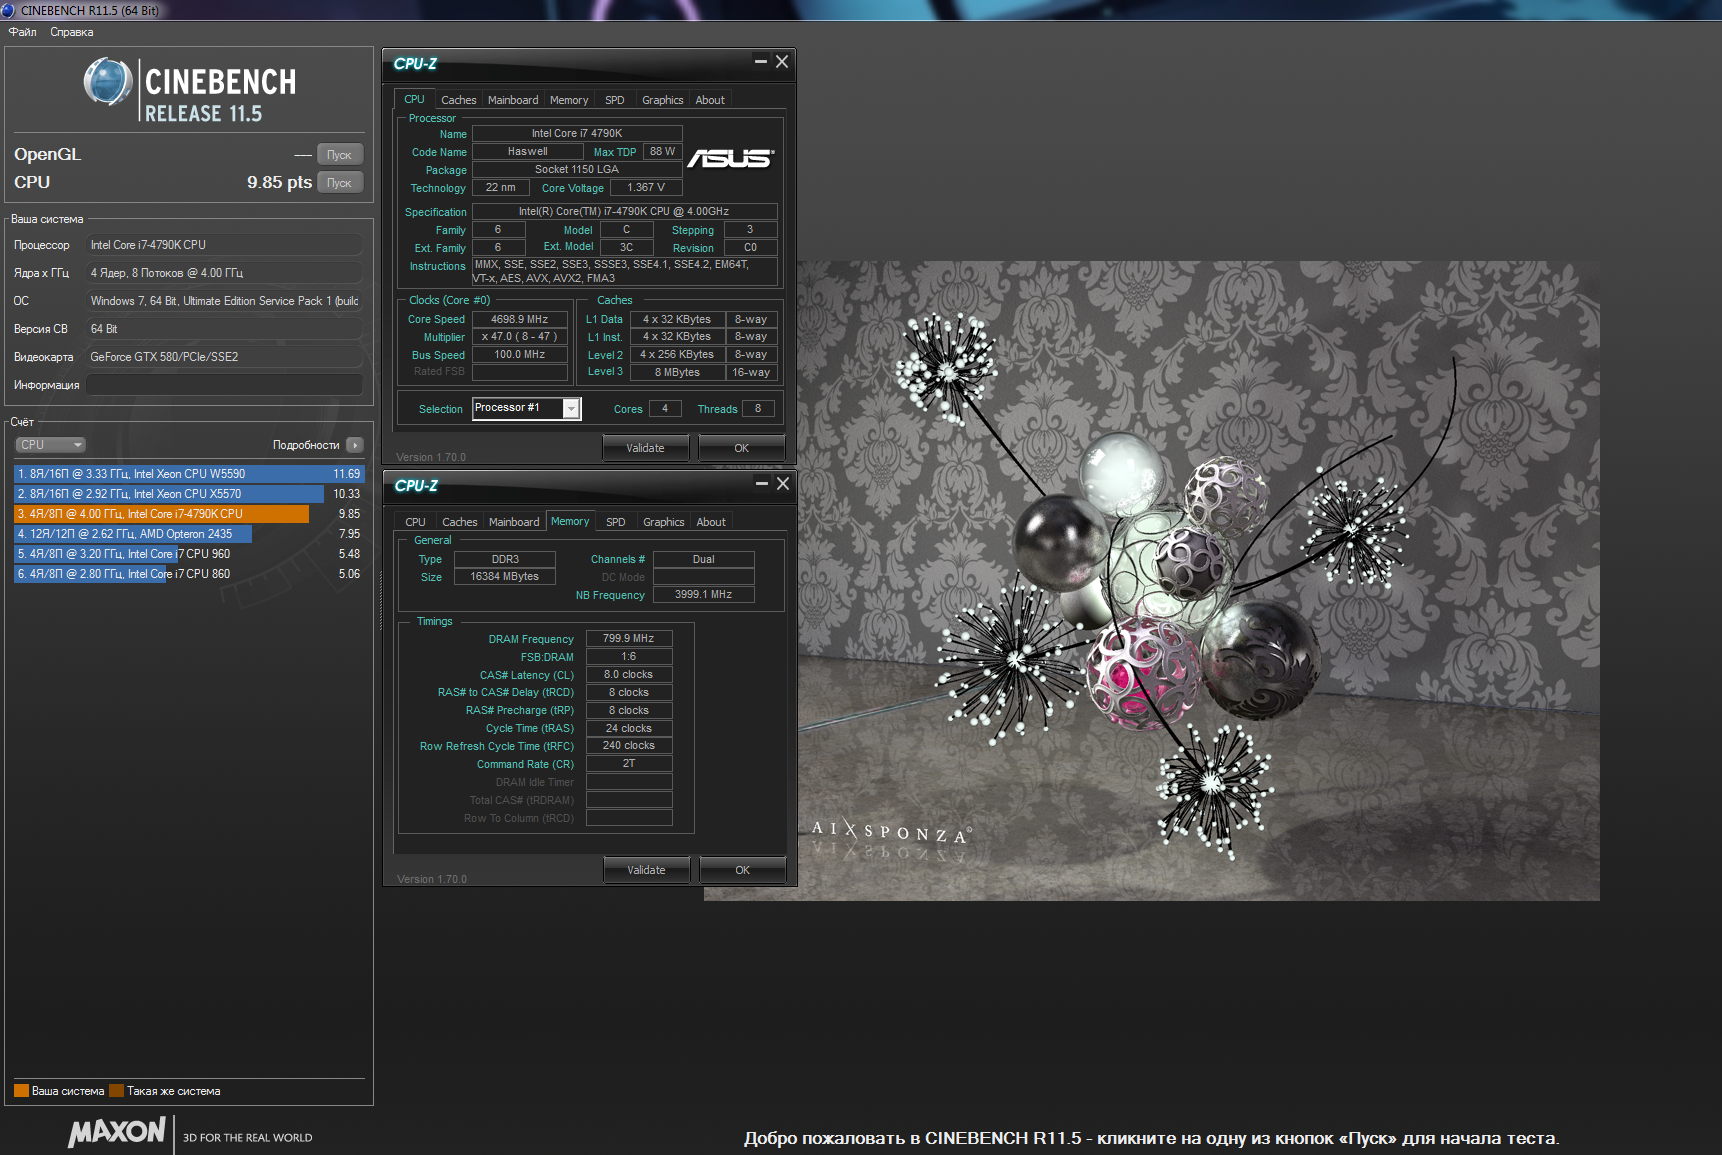Open Mainboard tab in lower CPU-Z window
Screen dimensions: 1722x1155
point(514,522)
